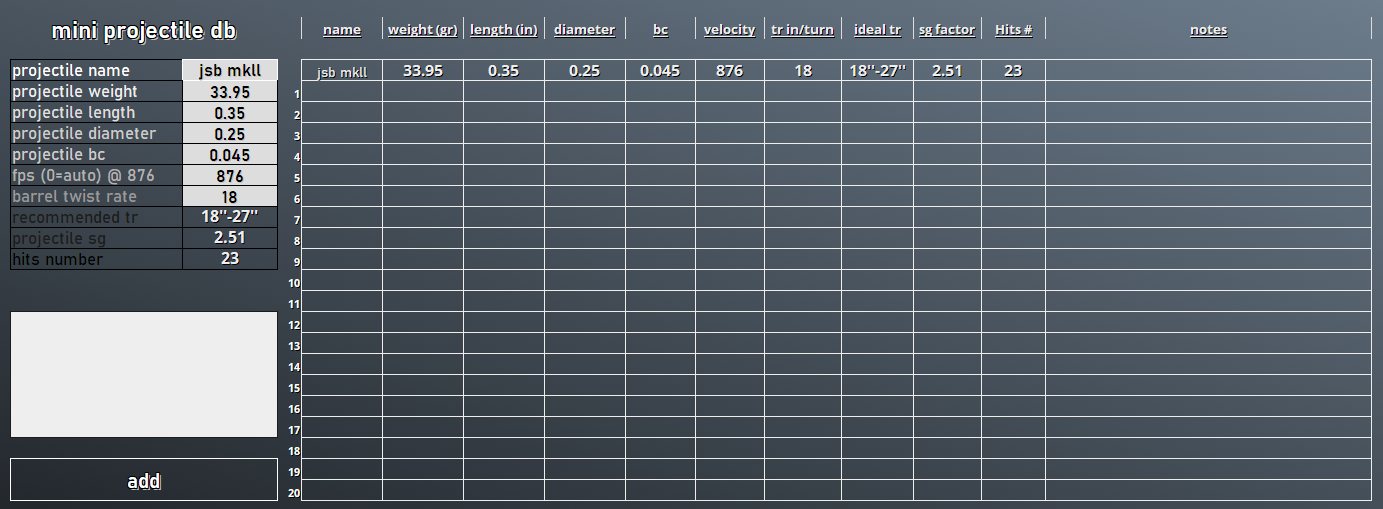The height and width of the screenshot is (509, 1383).
Task: Click the barrel twist rate label
Action: tap(75, 197)
